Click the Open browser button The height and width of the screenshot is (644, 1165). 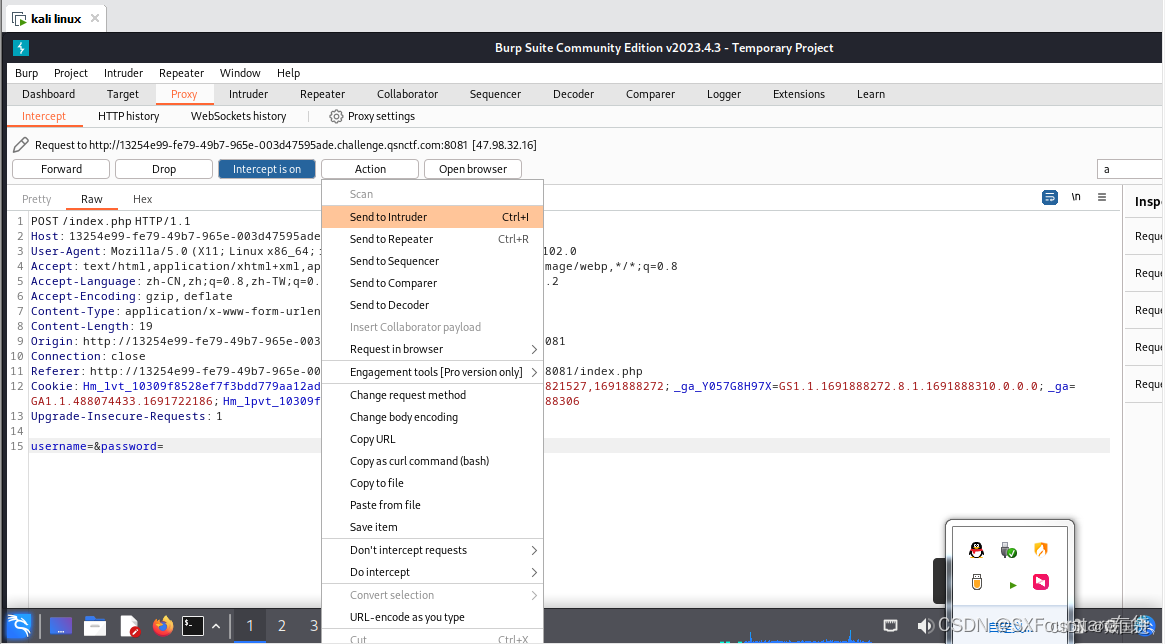tap(473, 169)
